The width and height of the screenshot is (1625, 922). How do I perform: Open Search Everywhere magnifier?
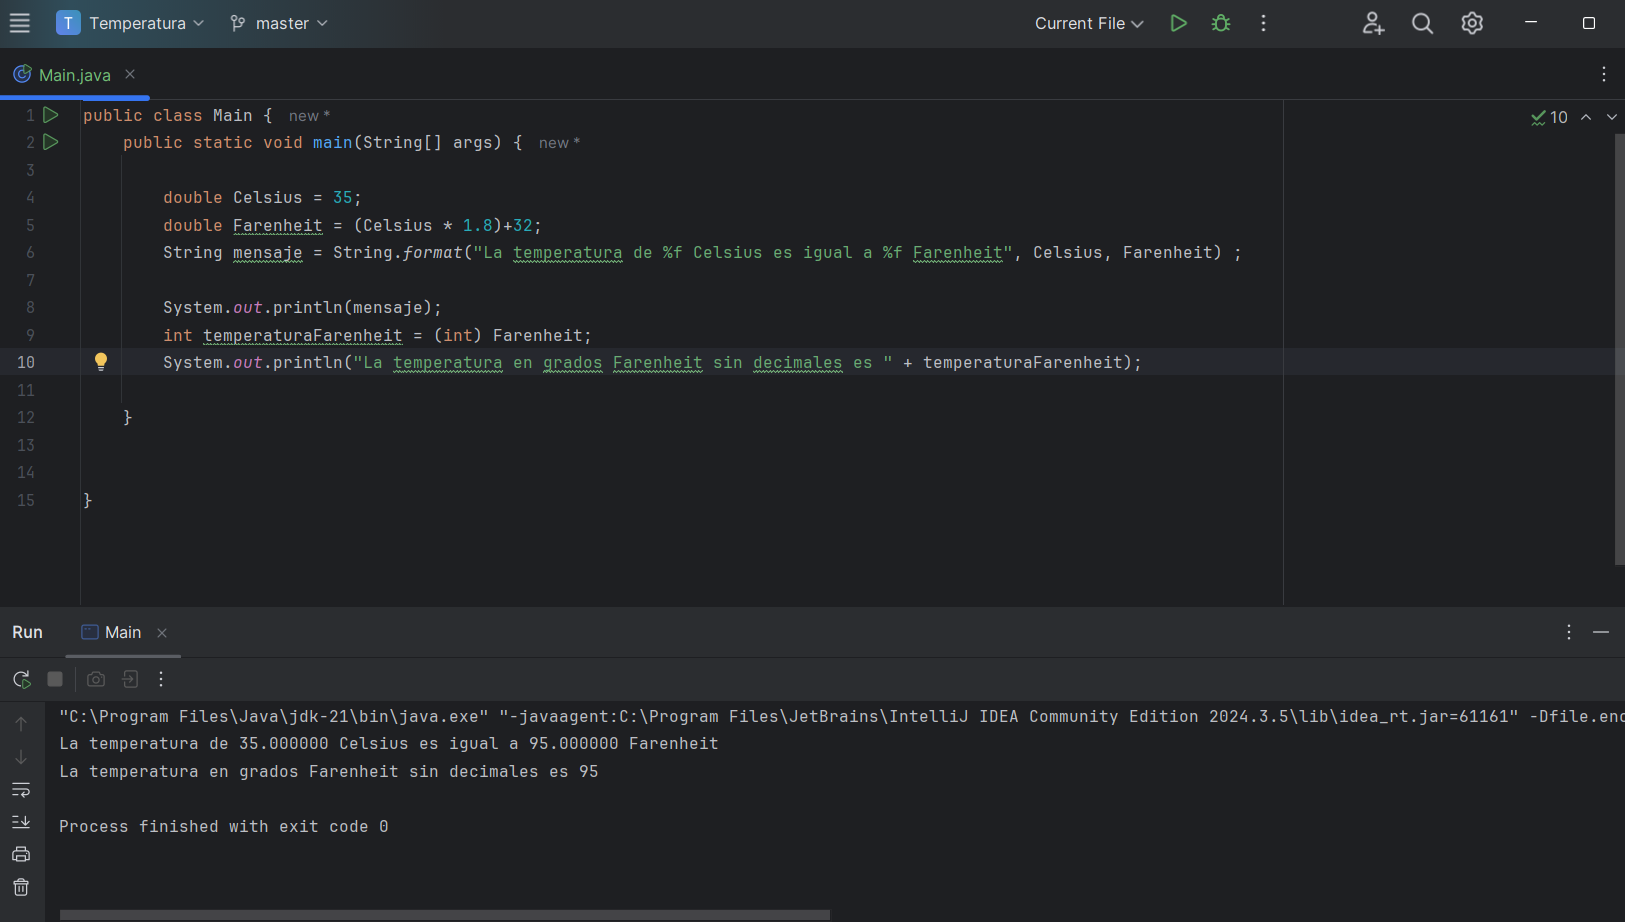click(x=1422, y=23)
